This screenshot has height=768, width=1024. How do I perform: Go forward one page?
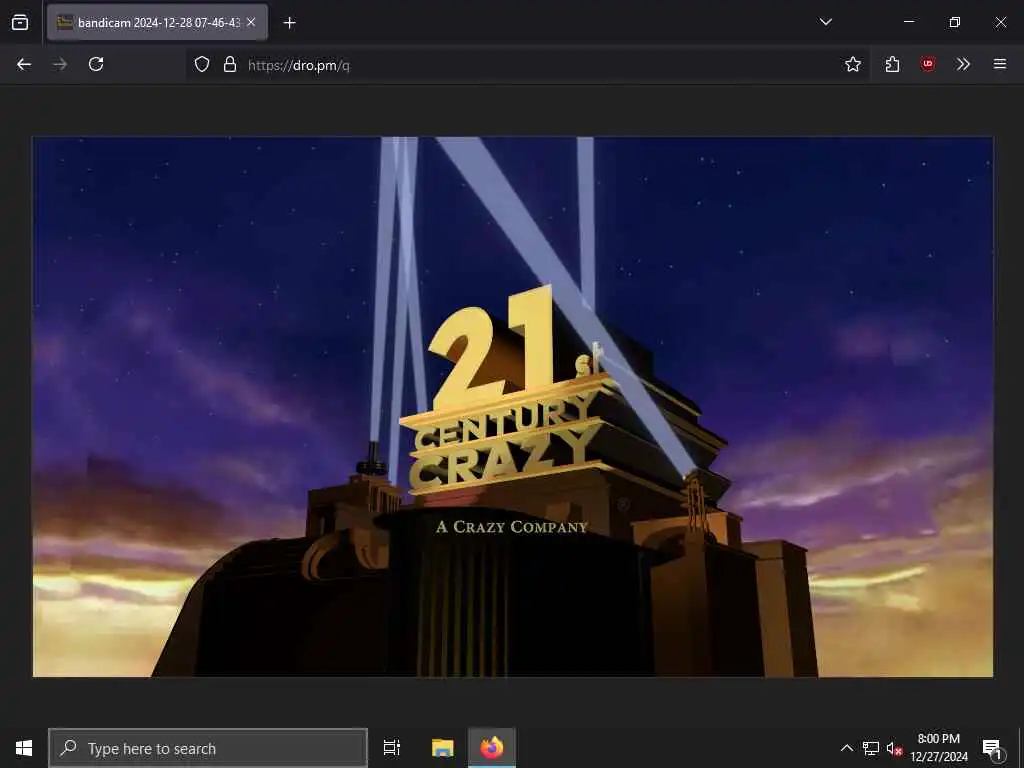60,64
